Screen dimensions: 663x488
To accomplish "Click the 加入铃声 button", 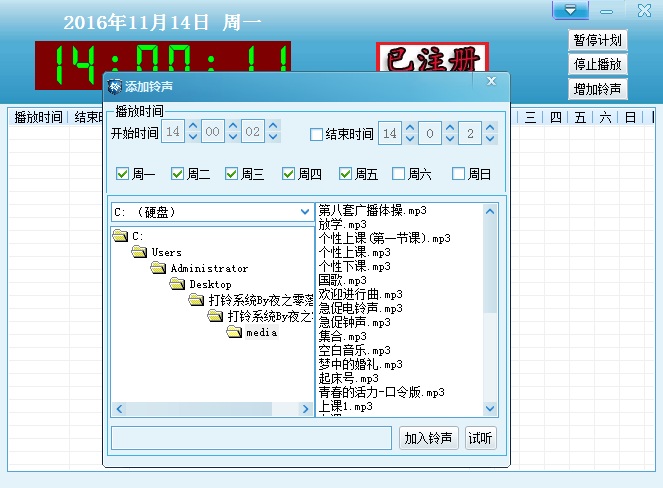I will tap(429, 438).
